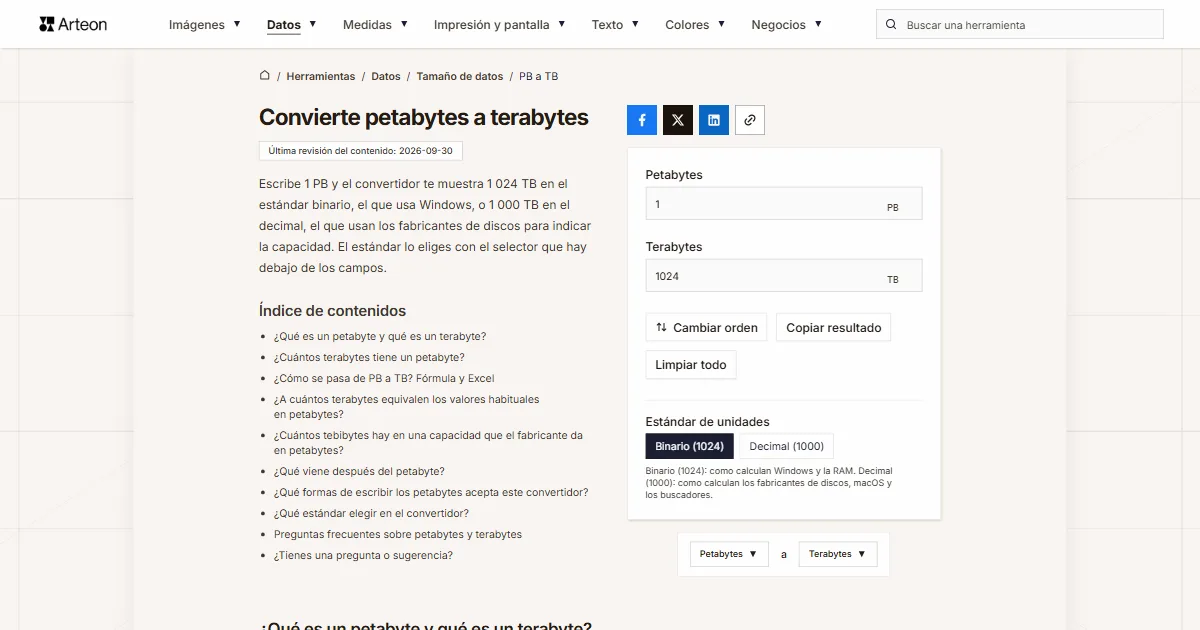This screenshot has width=1200, height=630.
Task: Jump to Fórmula y Excel section
Action: pos(384,378)
